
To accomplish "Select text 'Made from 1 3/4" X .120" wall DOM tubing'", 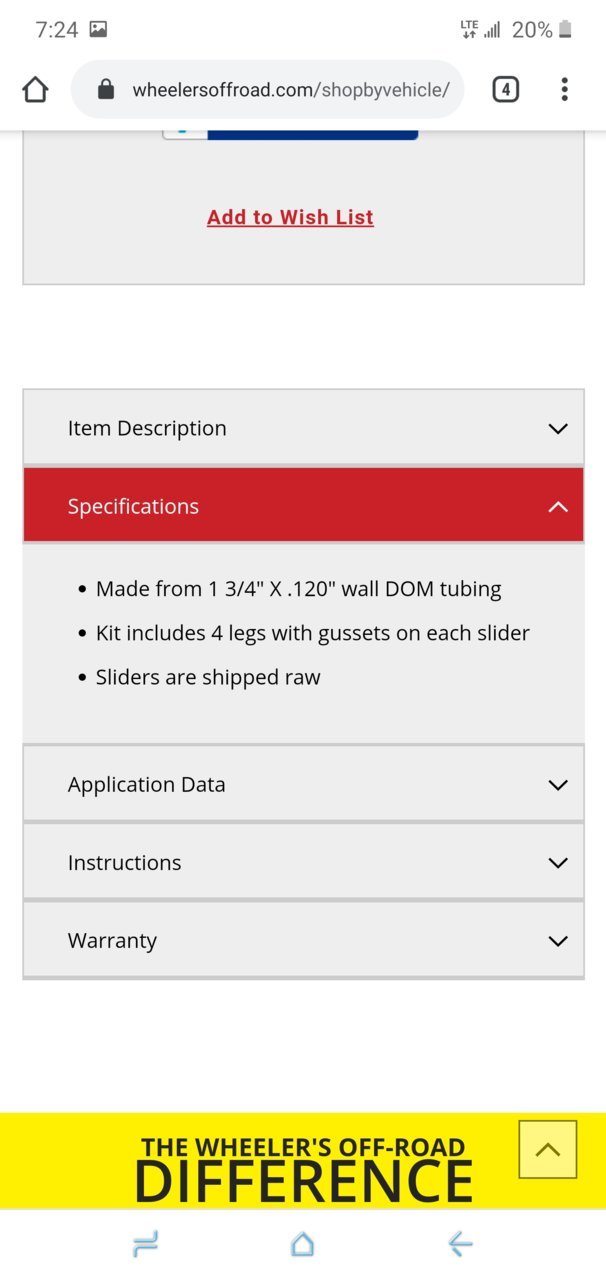I will pos(298,589).
